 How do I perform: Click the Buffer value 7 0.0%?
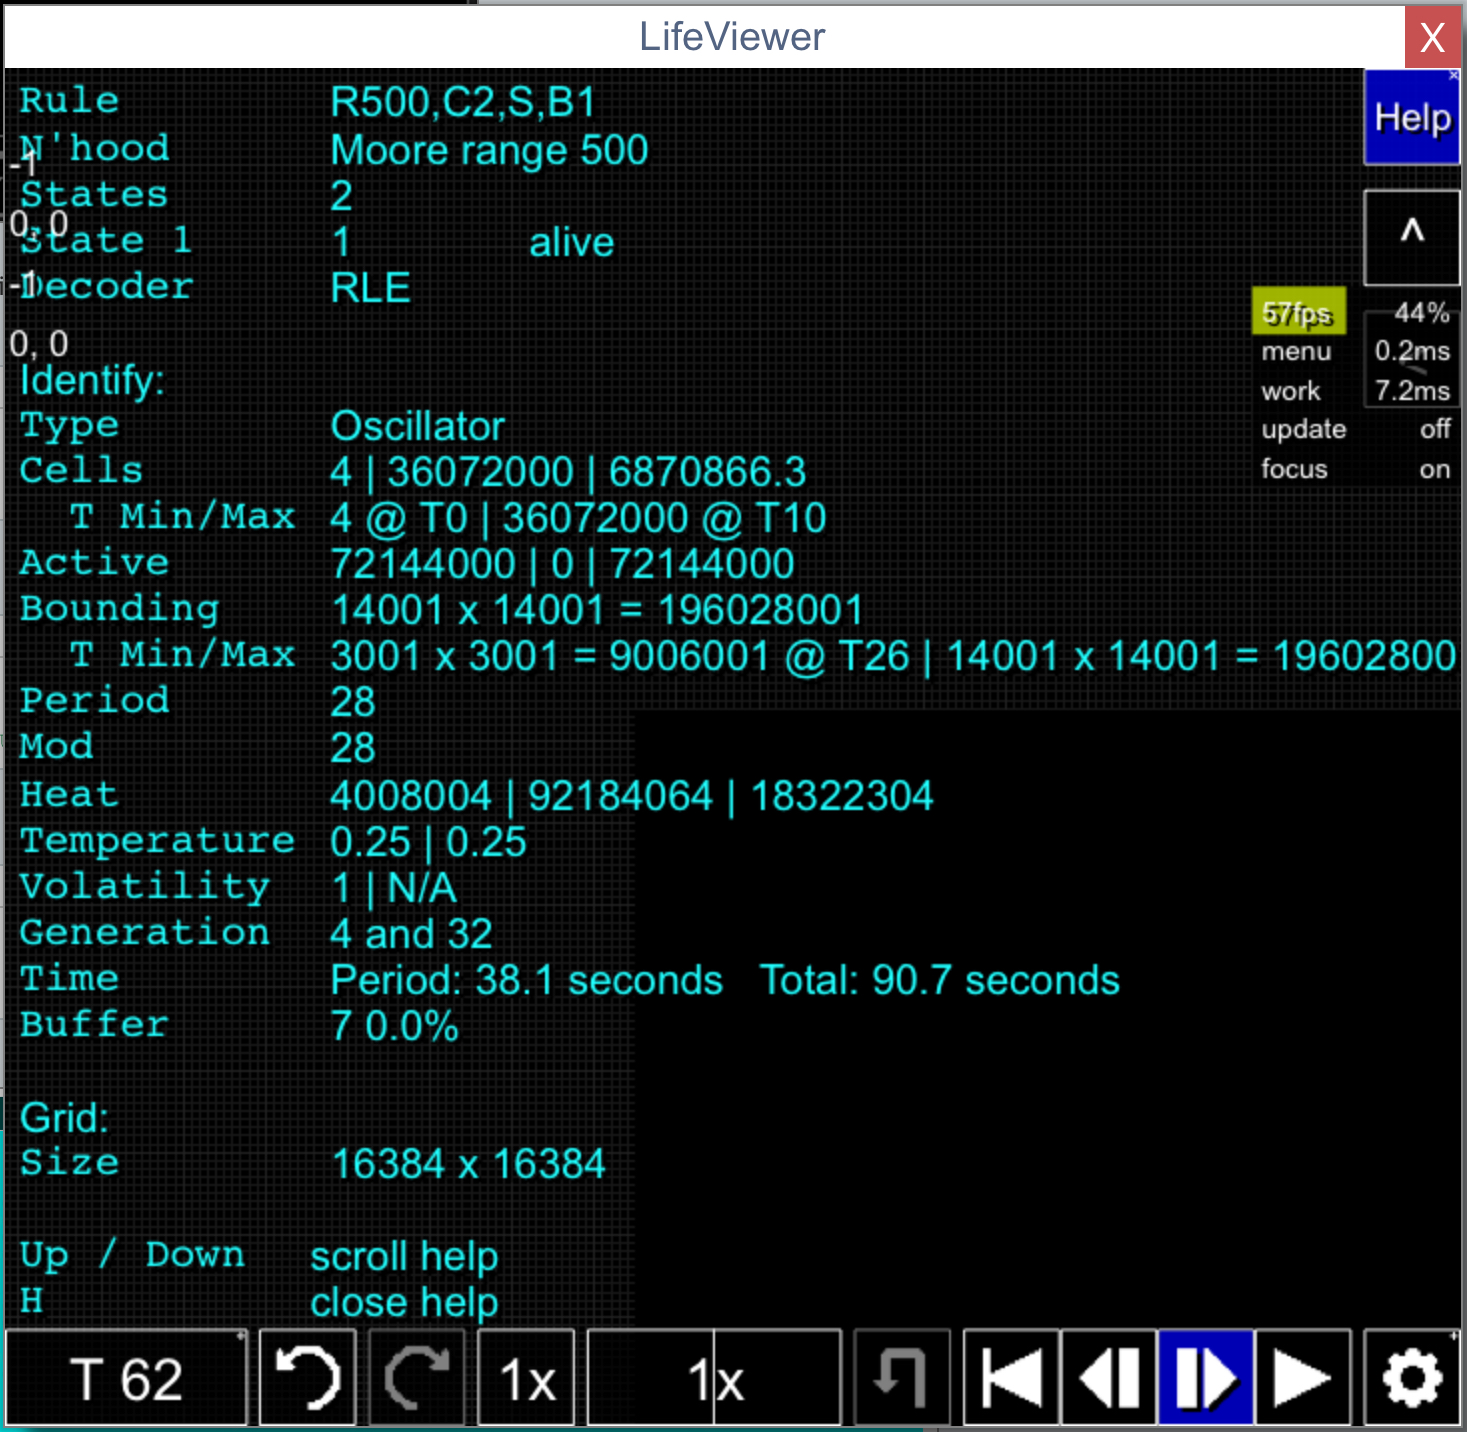tap(394, 1026)
